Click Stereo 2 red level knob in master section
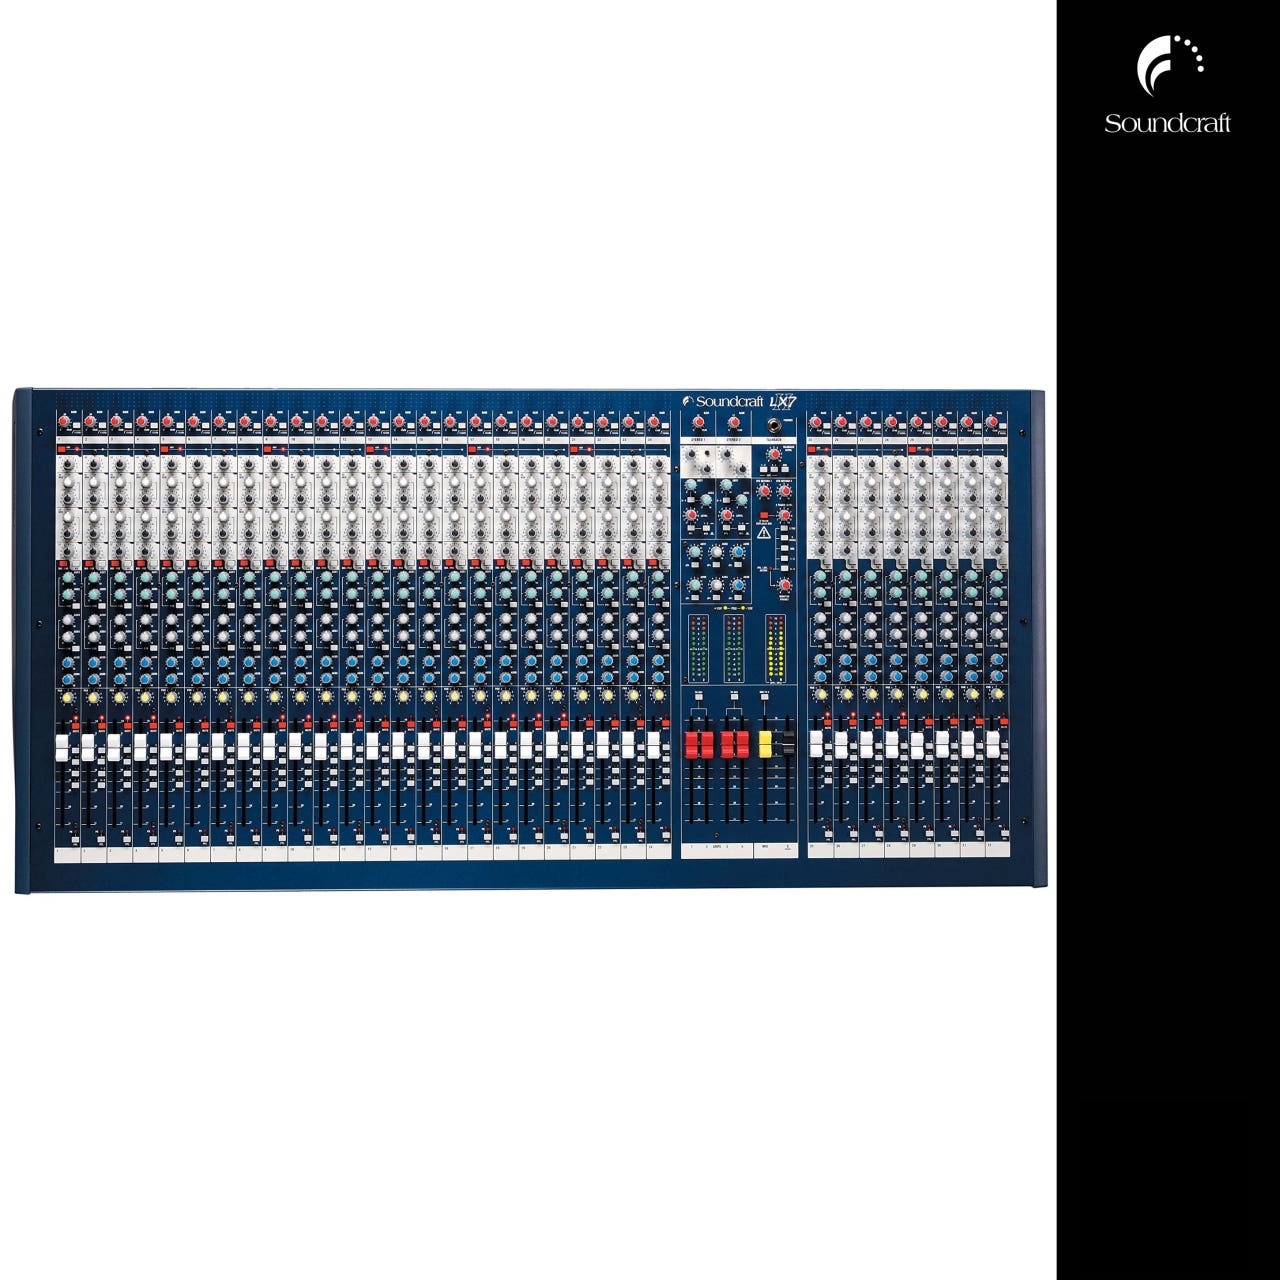Image resolution: width=1280 pixels, height=1280 pixels. coord(728,515)
